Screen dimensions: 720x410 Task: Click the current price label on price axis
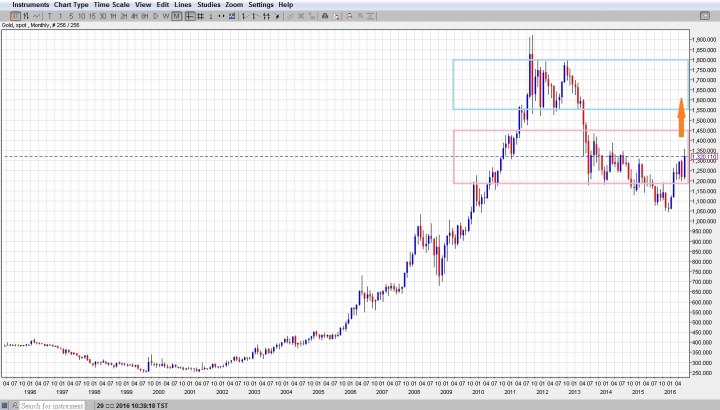pyautogui.click(x=704, y=157)
